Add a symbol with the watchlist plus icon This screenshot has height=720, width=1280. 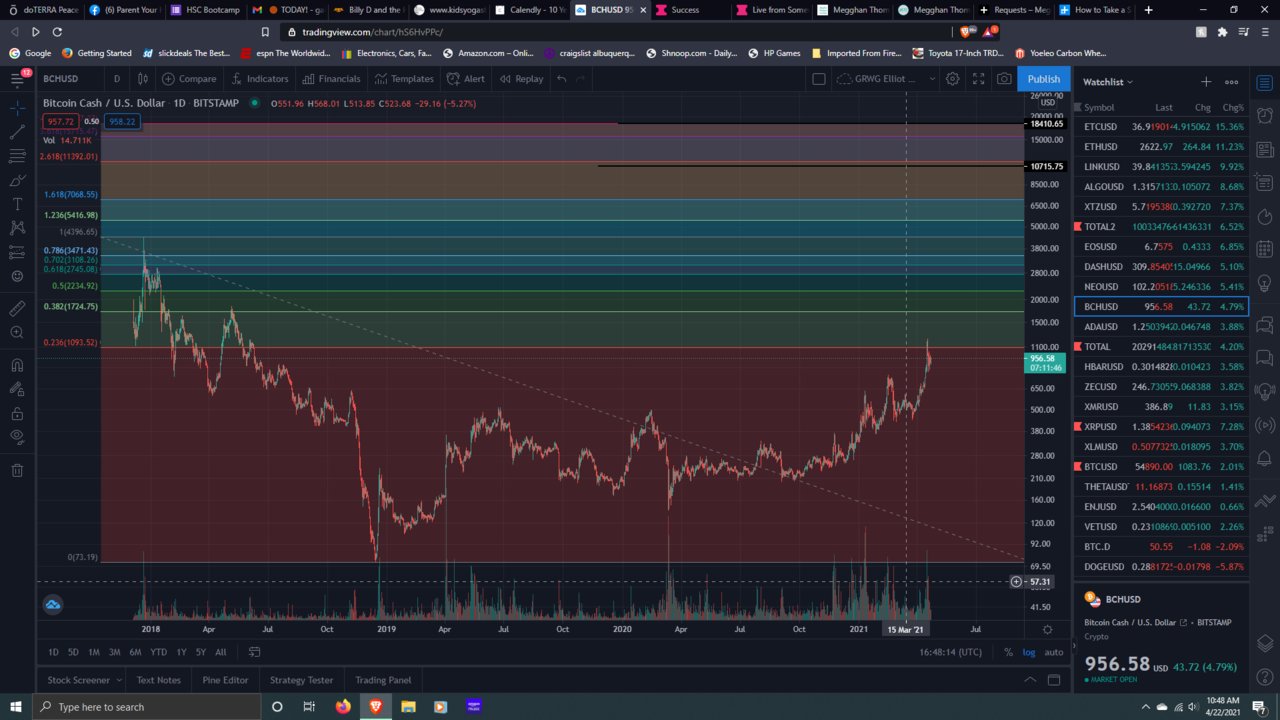click(x=1206, y=82)
